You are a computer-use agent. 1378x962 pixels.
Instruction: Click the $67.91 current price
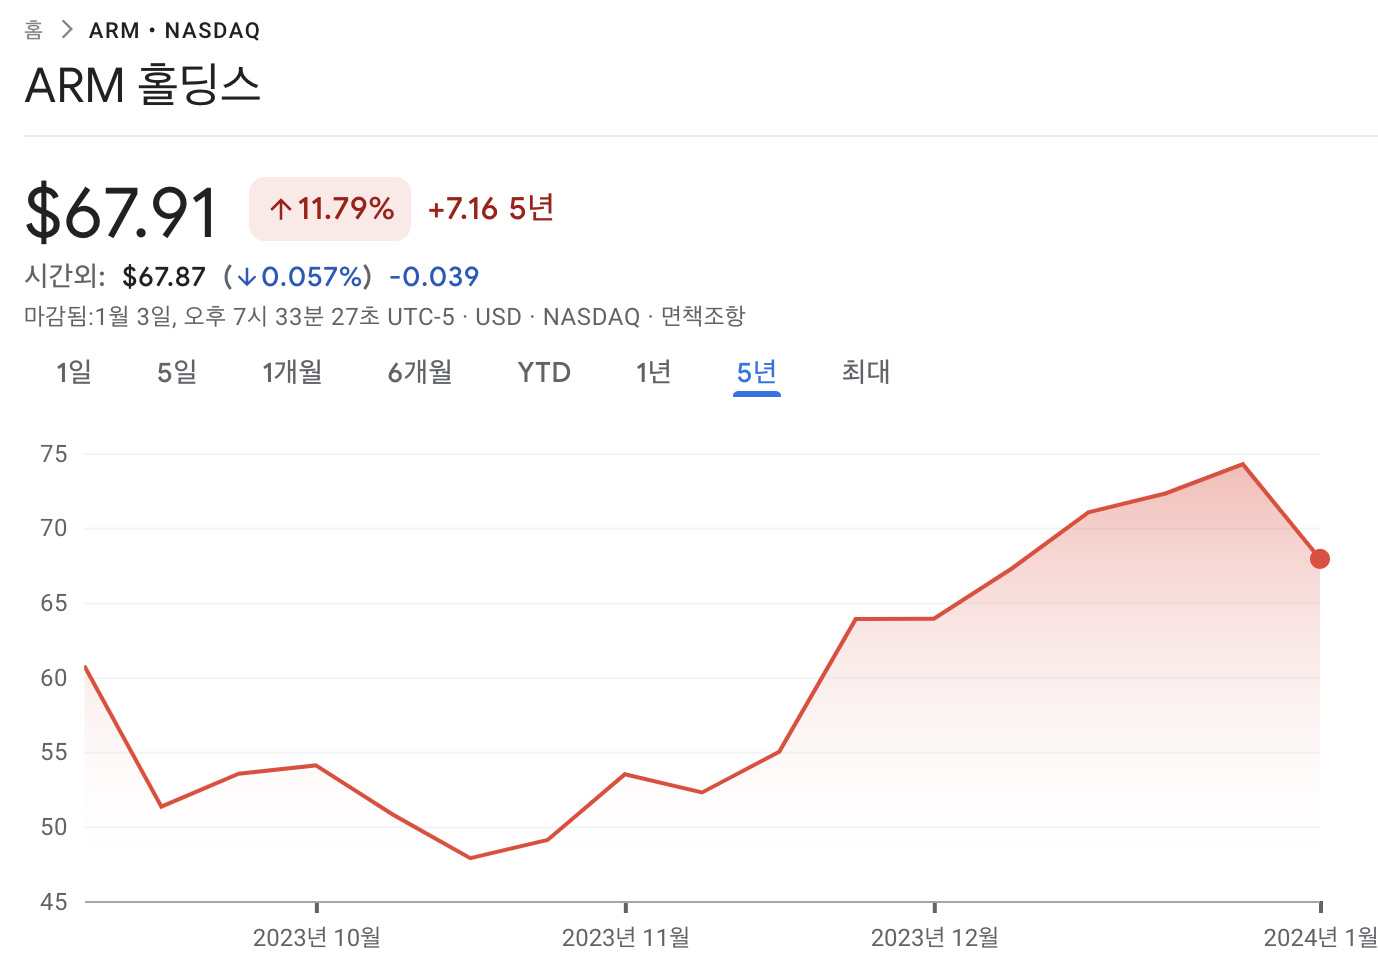pyautogui.click(x=121, y=208)
